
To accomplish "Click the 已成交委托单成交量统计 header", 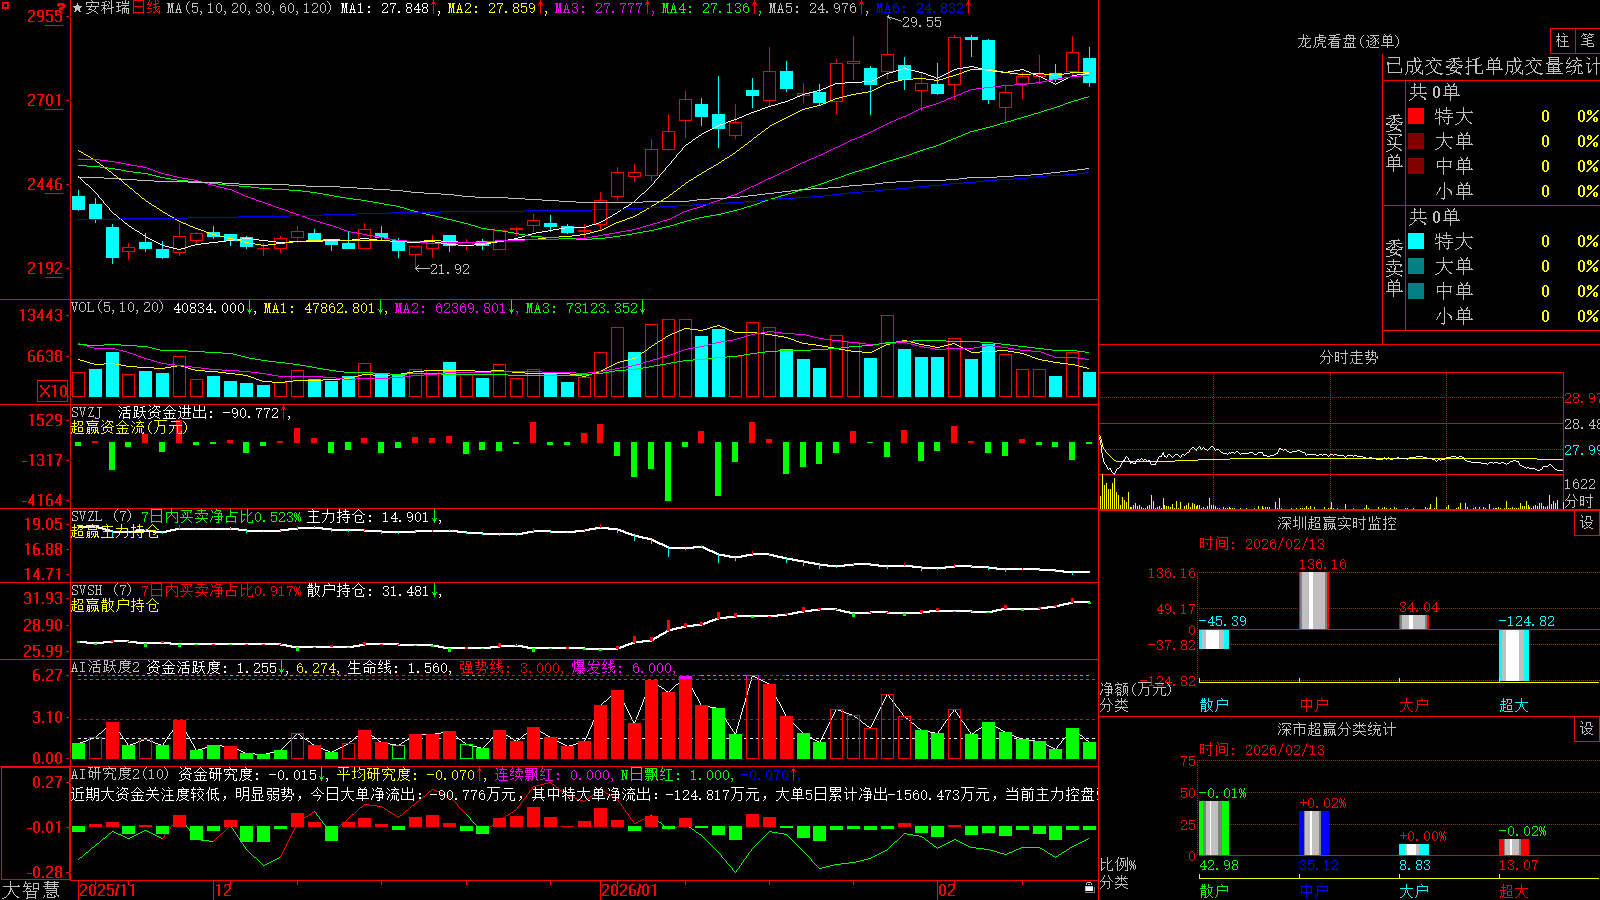I will 1492,66.
